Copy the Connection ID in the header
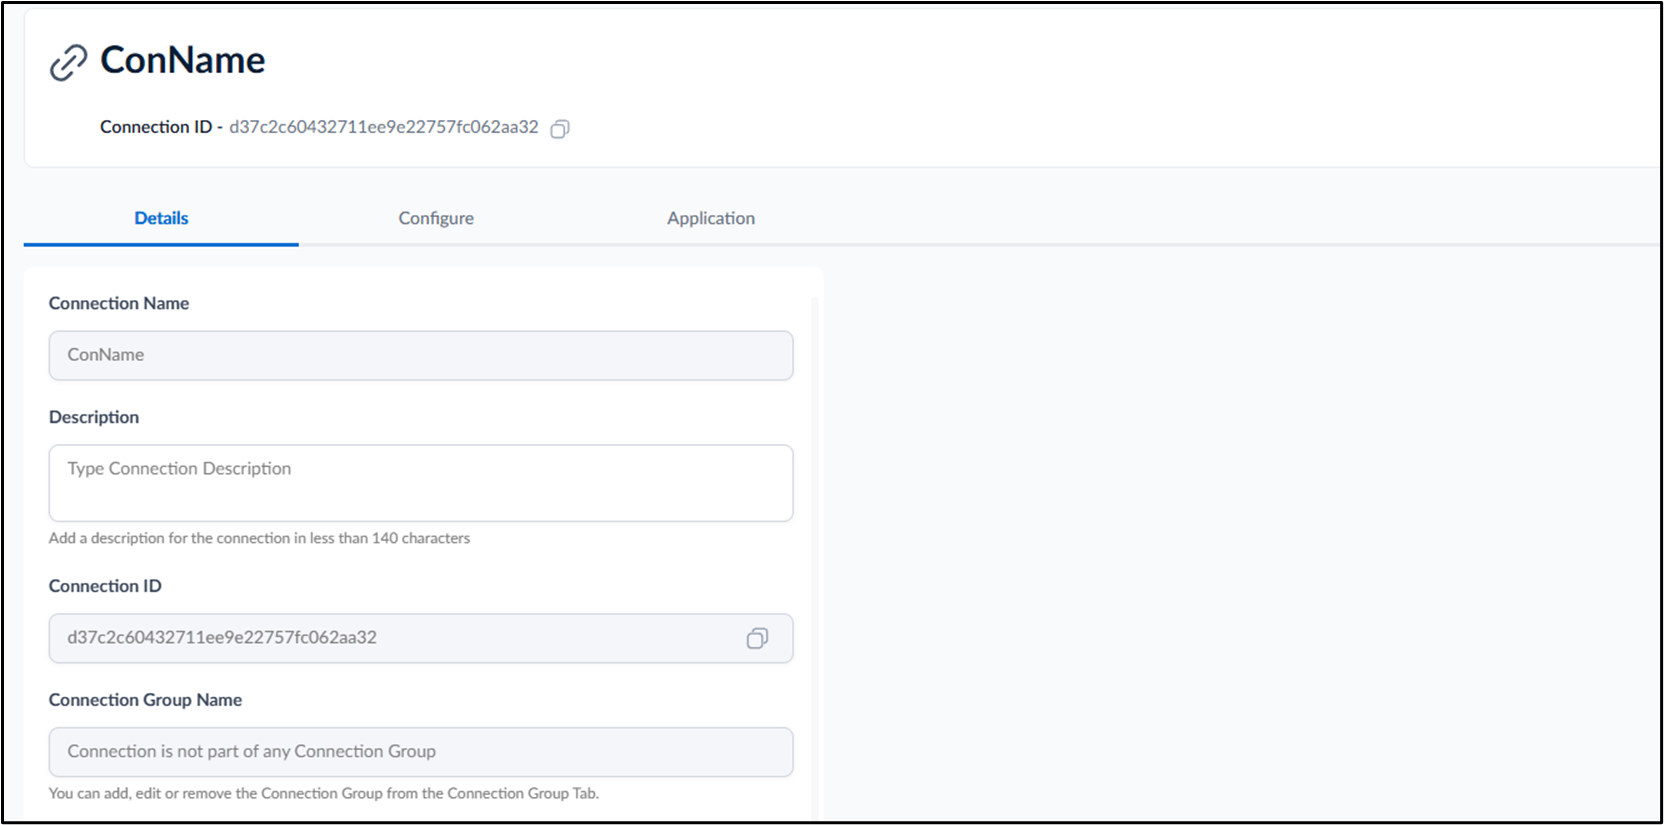The image size is (1664, 825). coord(560,128)
